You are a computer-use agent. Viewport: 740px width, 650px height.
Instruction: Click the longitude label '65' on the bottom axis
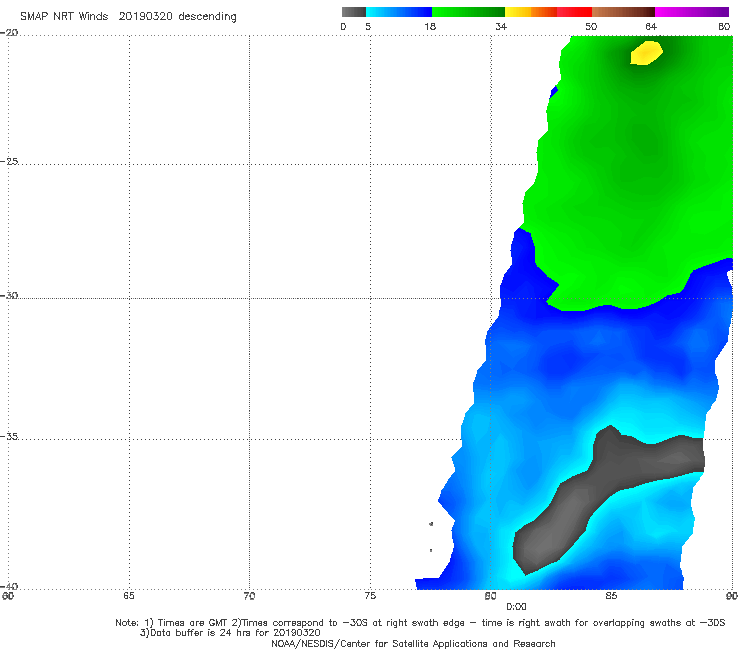pos(129,596)
